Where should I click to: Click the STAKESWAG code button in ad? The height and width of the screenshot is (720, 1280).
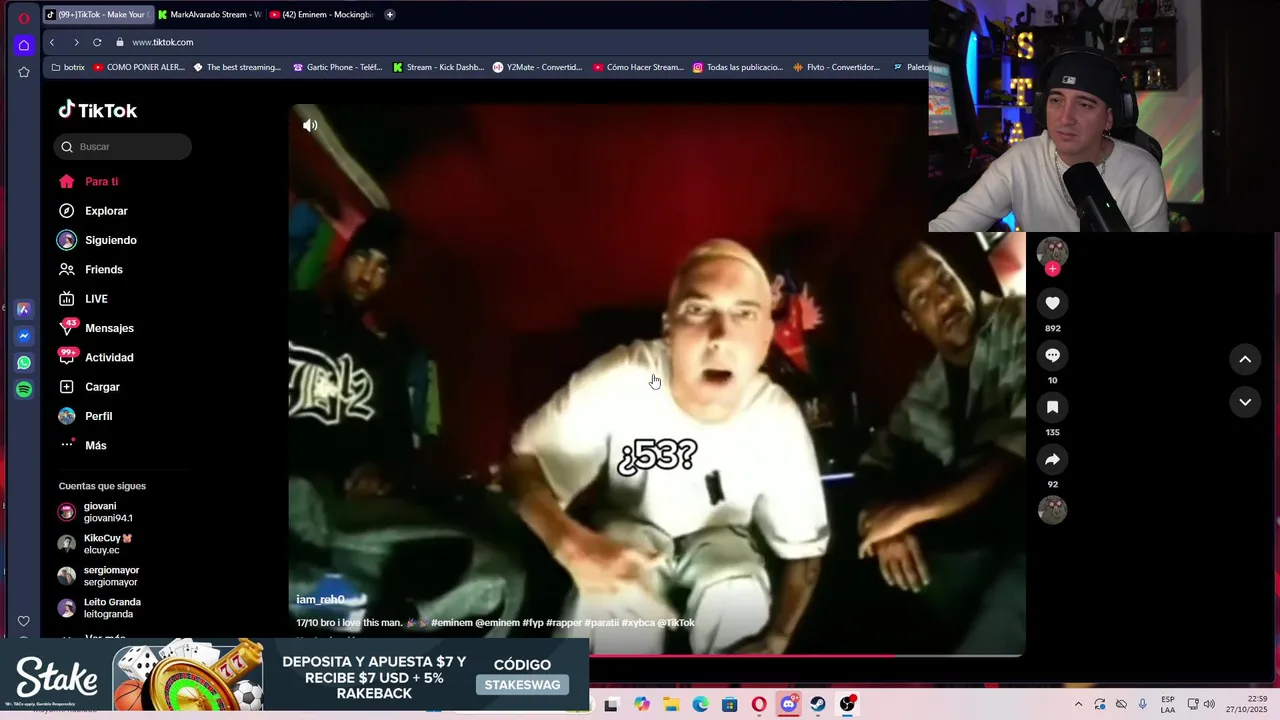pos(522,685)
